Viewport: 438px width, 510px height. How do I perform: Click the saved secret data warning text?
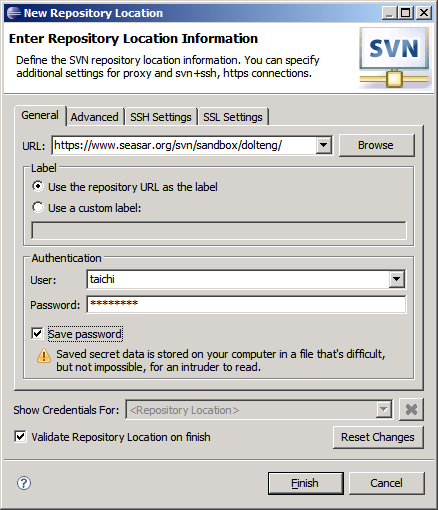[x=221, y=360]
